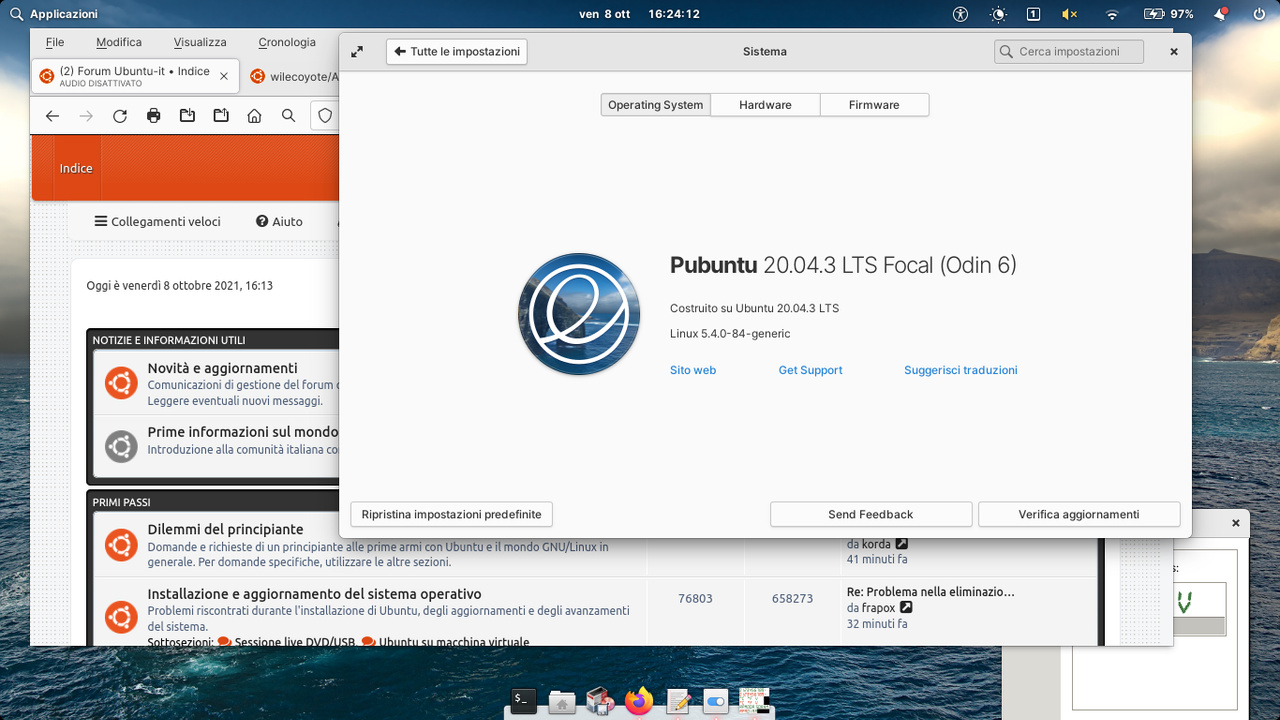This screenshot has height=720, width=1280.
Task: Open the muted sound indicator
Action: 1070,14
